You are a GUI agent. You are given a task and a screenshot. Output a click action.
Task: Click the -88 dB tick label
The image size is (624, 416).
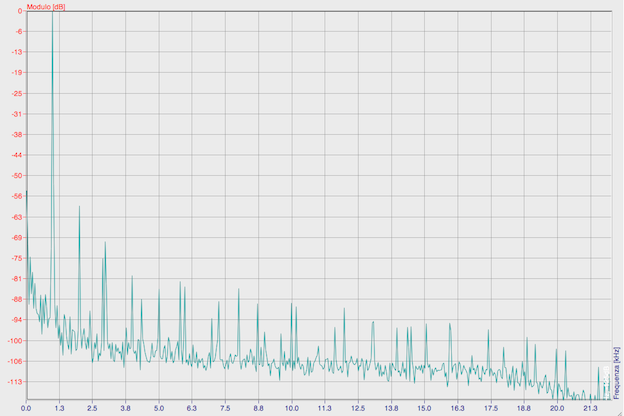(x=17, y=299)
